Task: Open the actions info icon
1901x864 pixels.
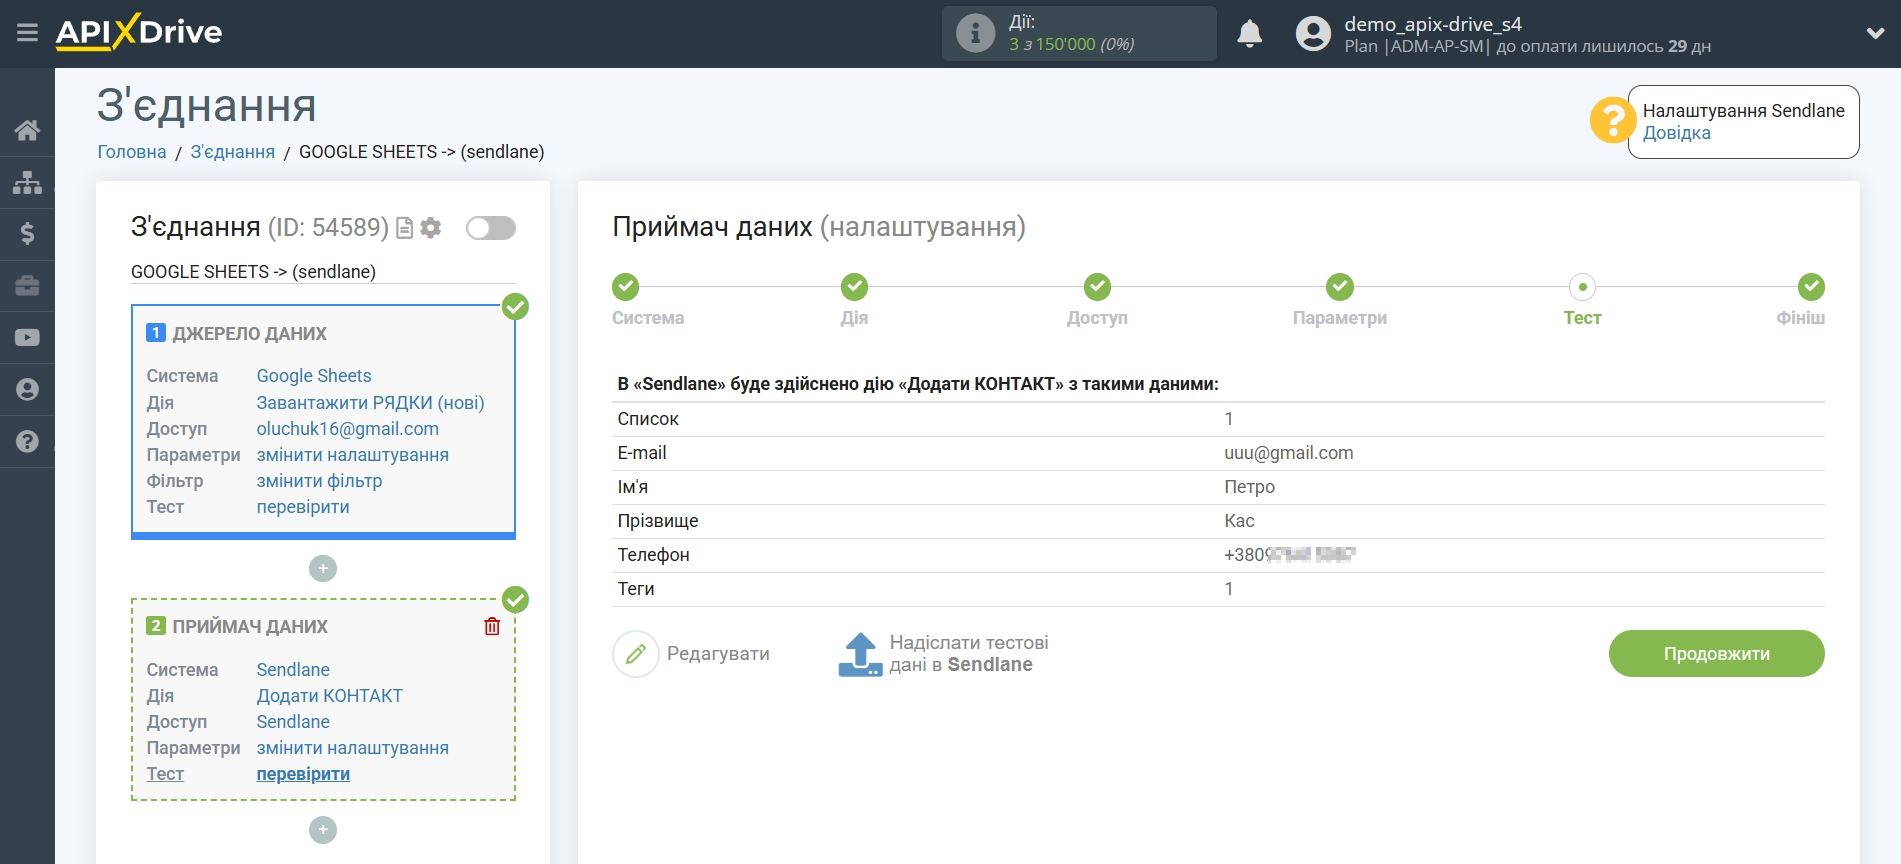Action: (975, 33)
